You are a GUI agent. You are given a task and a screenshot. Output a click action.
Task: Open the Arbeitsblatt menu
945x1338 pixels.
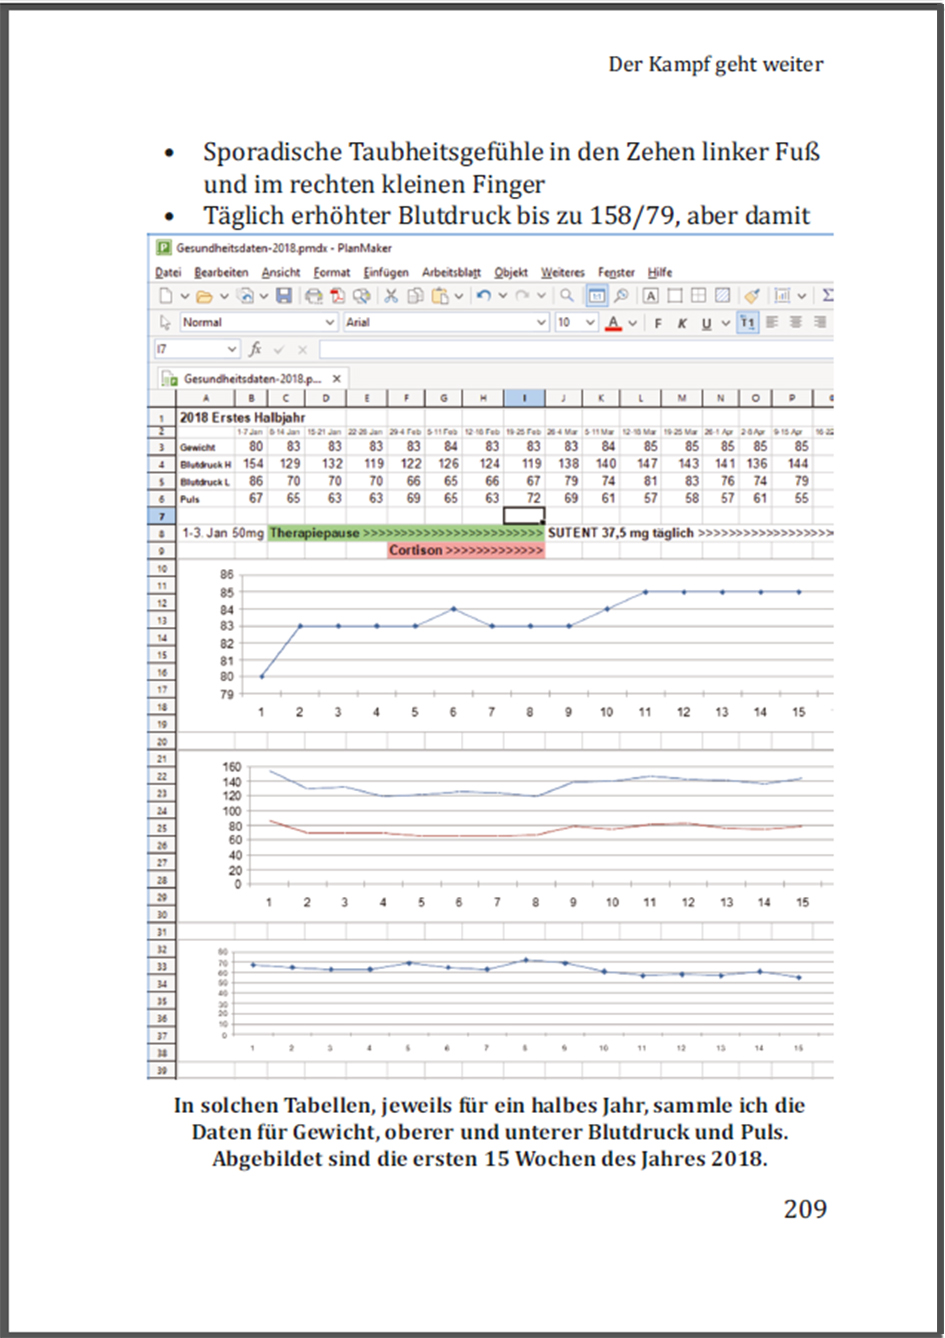coord(451,272)
